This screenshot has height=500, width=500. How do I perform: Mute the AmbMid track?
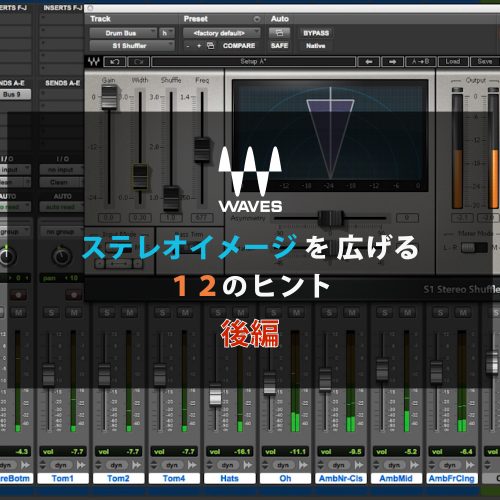[x=408, y=313]
